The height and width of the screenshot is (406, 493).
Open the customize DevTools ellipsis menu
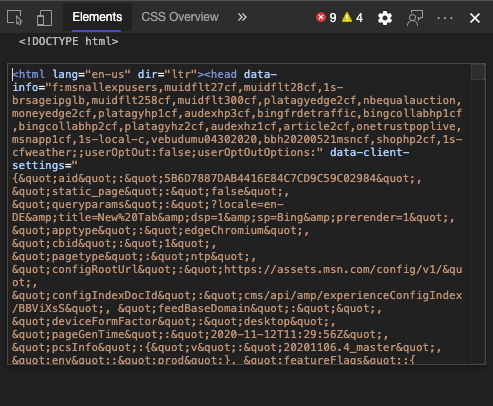point(445,18)
